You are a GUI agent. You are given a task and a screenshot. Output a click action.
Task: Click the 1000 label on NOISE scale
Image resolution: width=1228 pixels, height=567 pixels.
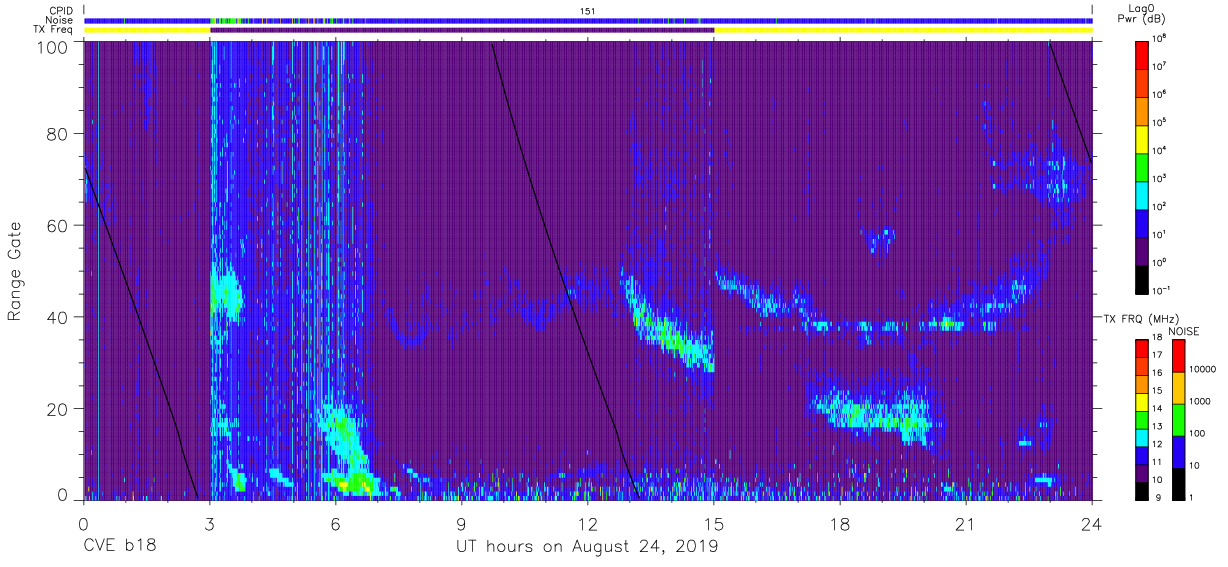coord(1200,401)
